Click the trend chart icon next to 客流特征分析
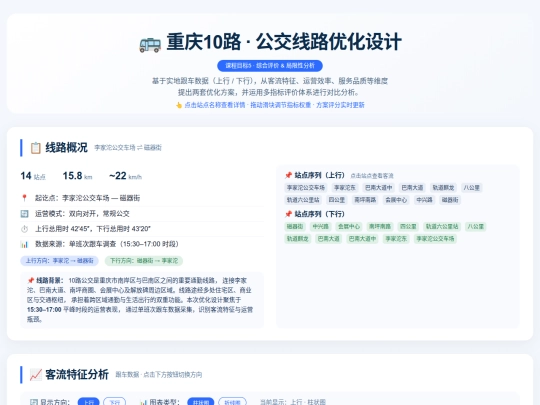The height and width of the screenshot is (405, 540). 35,375
